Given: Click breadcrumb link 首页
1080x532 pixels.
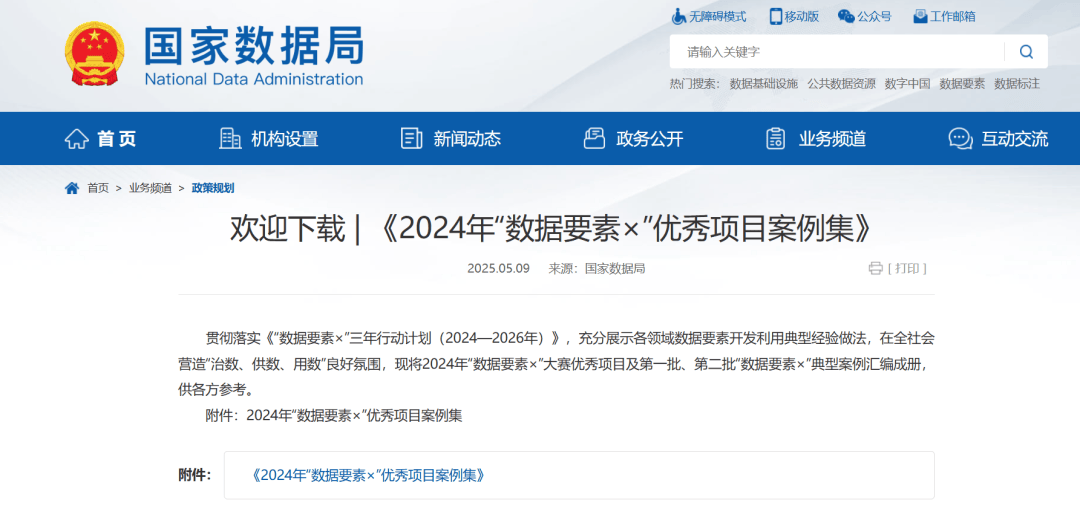Looking at the screenshot, I should click(98, 188).
